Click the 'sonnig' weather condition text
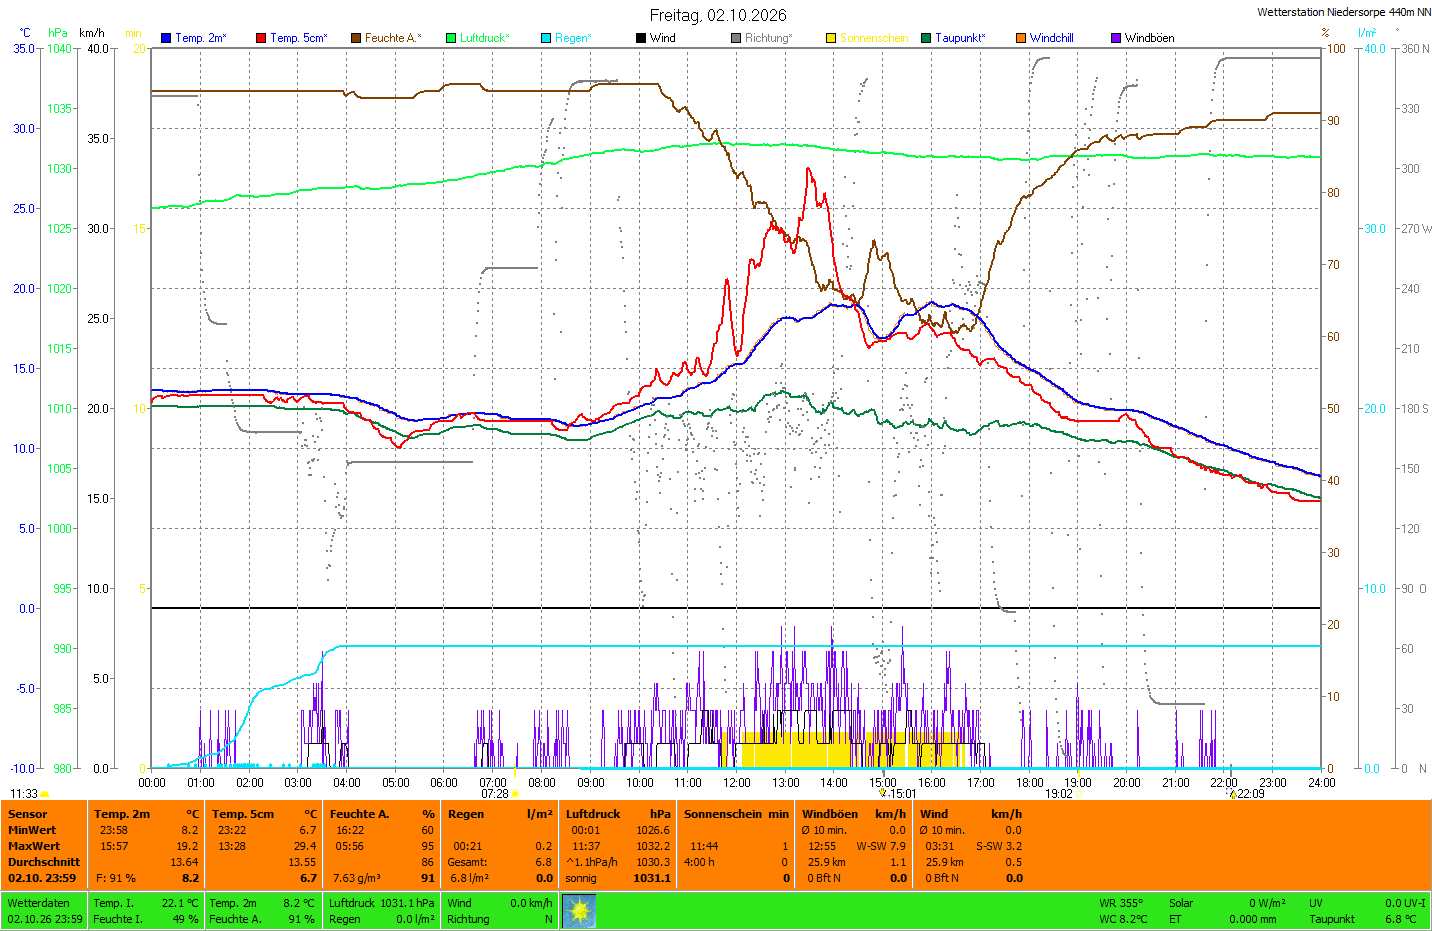The image size is (1432, 931). (581, 878)
